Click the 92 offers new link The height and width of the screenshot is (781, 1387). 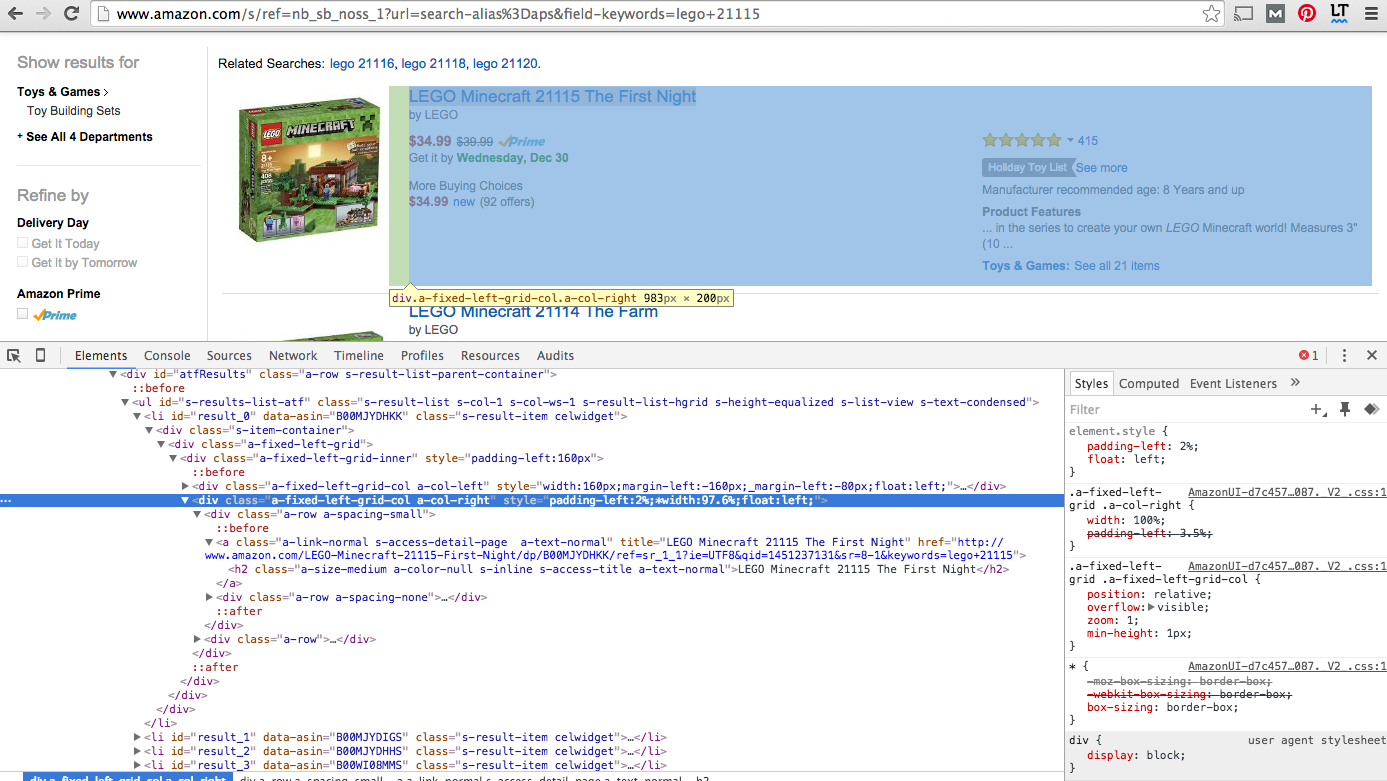coord(464,202)
